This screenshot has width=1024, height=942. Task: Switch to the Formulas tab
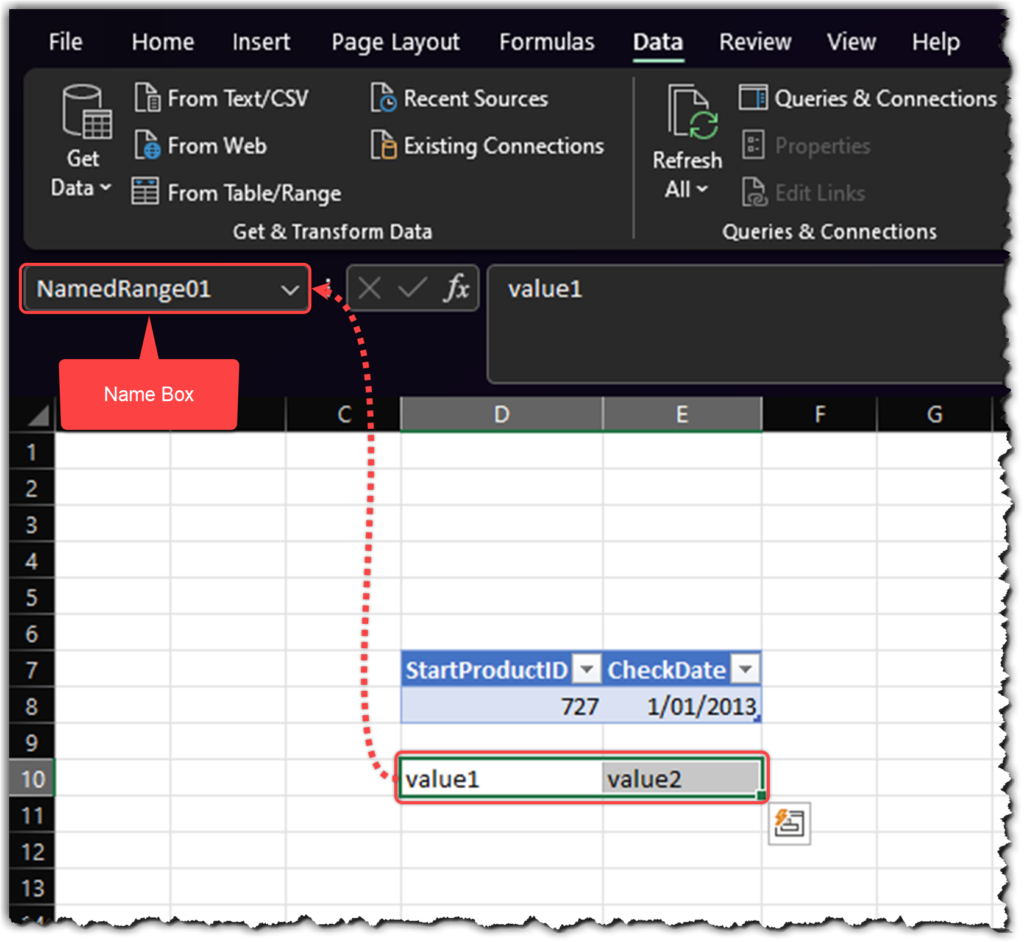coord(547,42)
